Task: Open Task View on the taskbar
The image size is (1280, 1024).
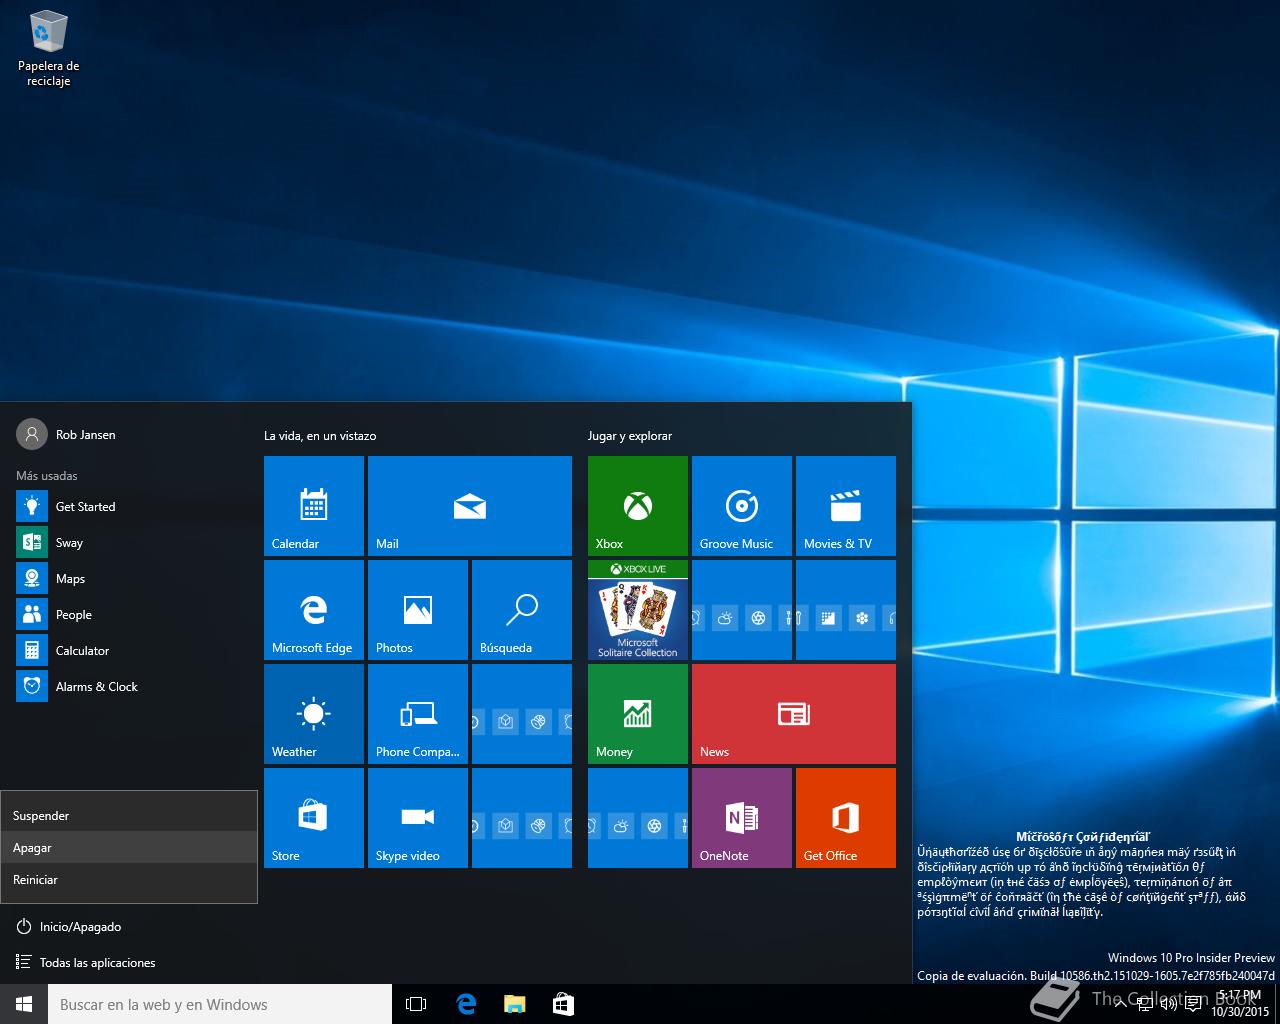Action: pyautogui.click(x=416, y=1004)
